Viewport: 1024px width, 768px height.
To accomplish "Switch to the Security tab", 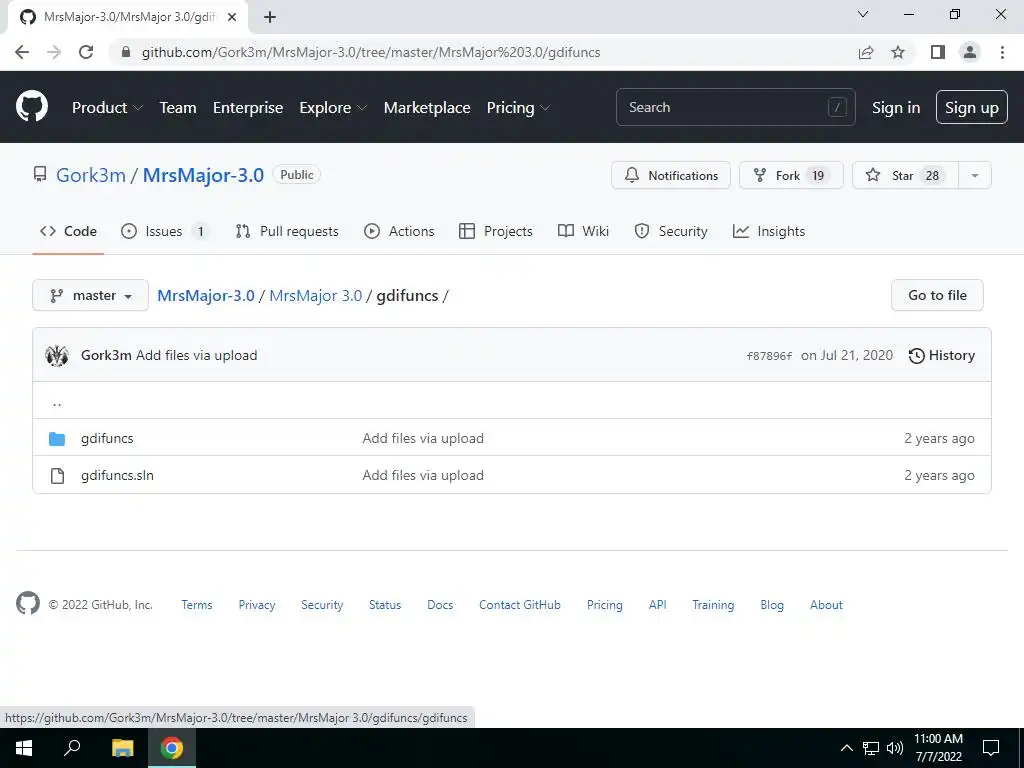I will (x=671, y=231).
